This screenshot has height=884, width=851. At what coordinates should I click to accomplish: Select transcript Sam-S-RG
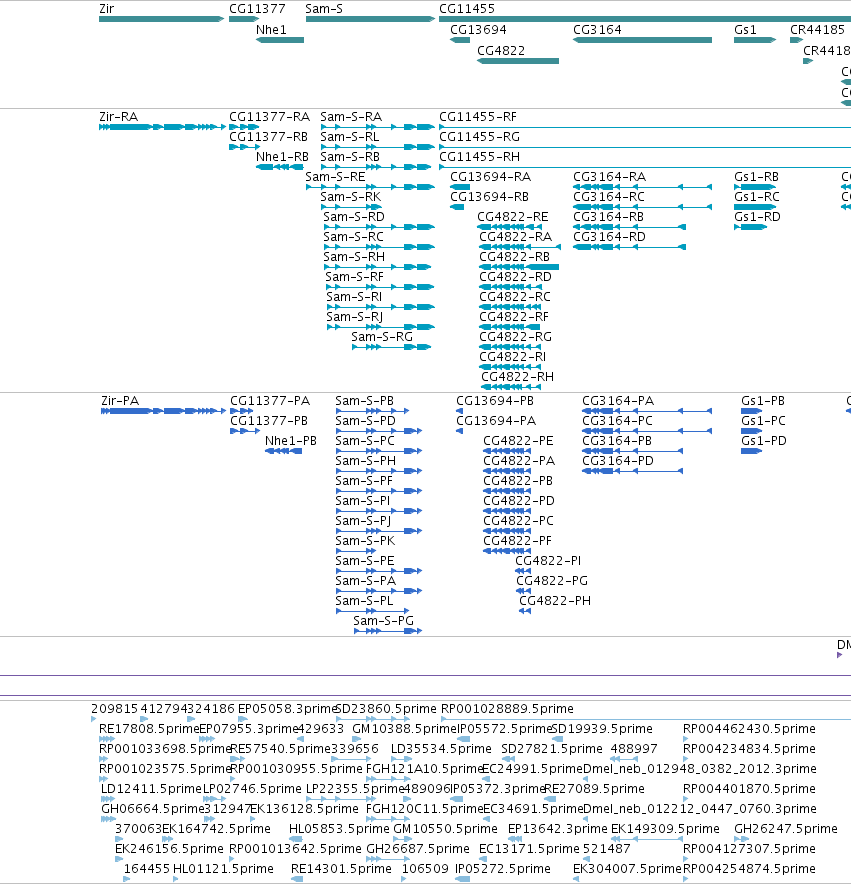click(x=391, y=347)
